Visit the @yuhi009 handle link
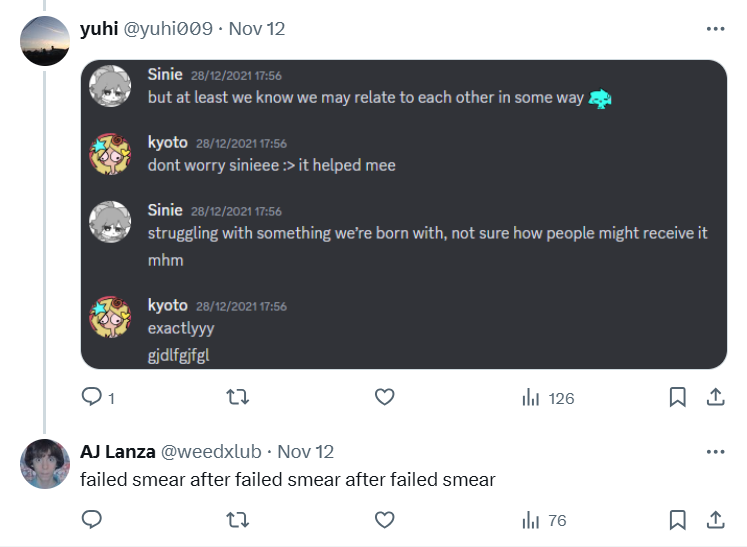The width and height of the screenshot is (747, 547). [168, 29]
